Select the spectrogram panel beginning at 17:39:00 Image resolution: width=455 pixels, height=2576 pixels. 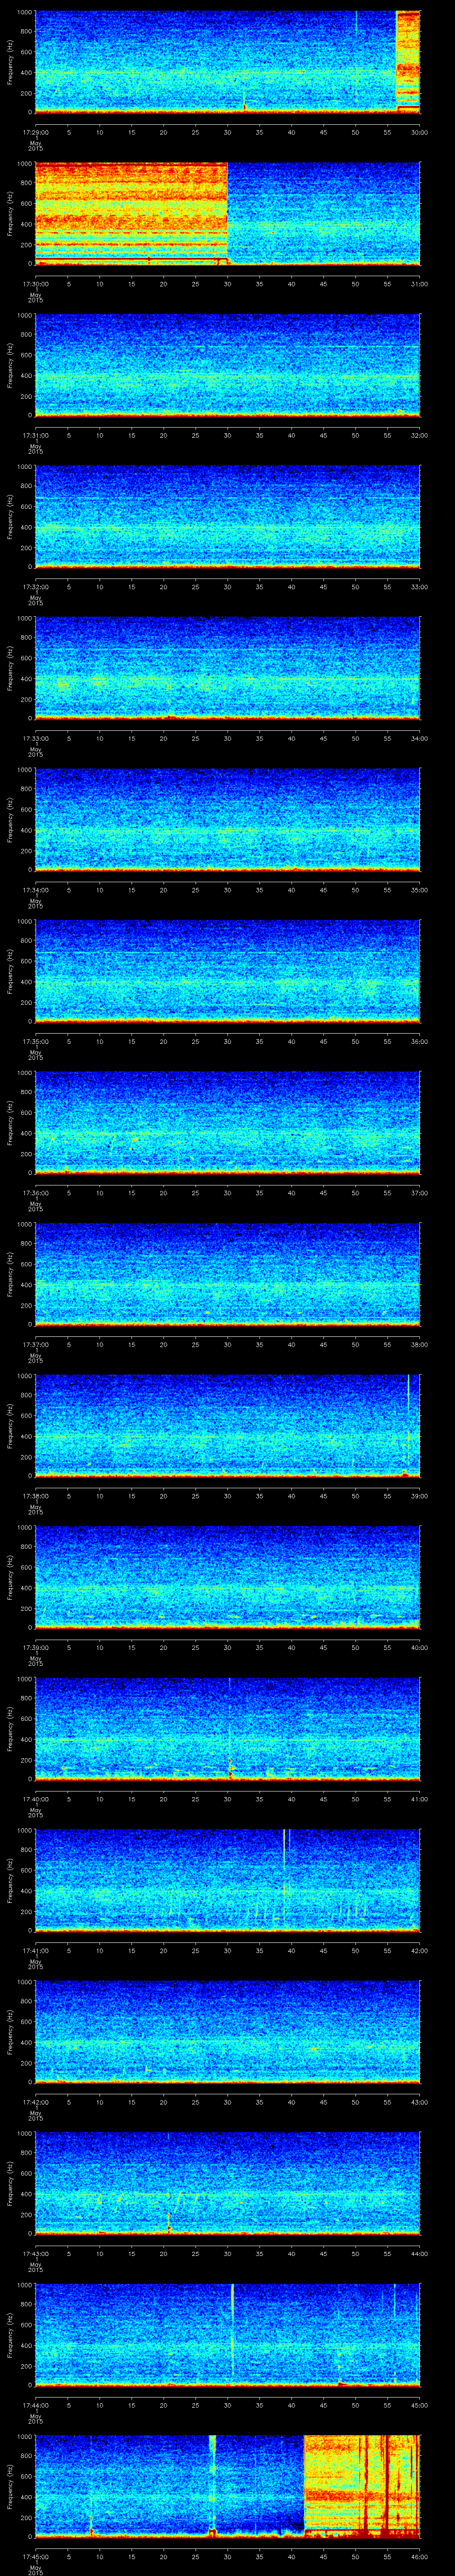pyautogui.click(x=227, y=1577)
